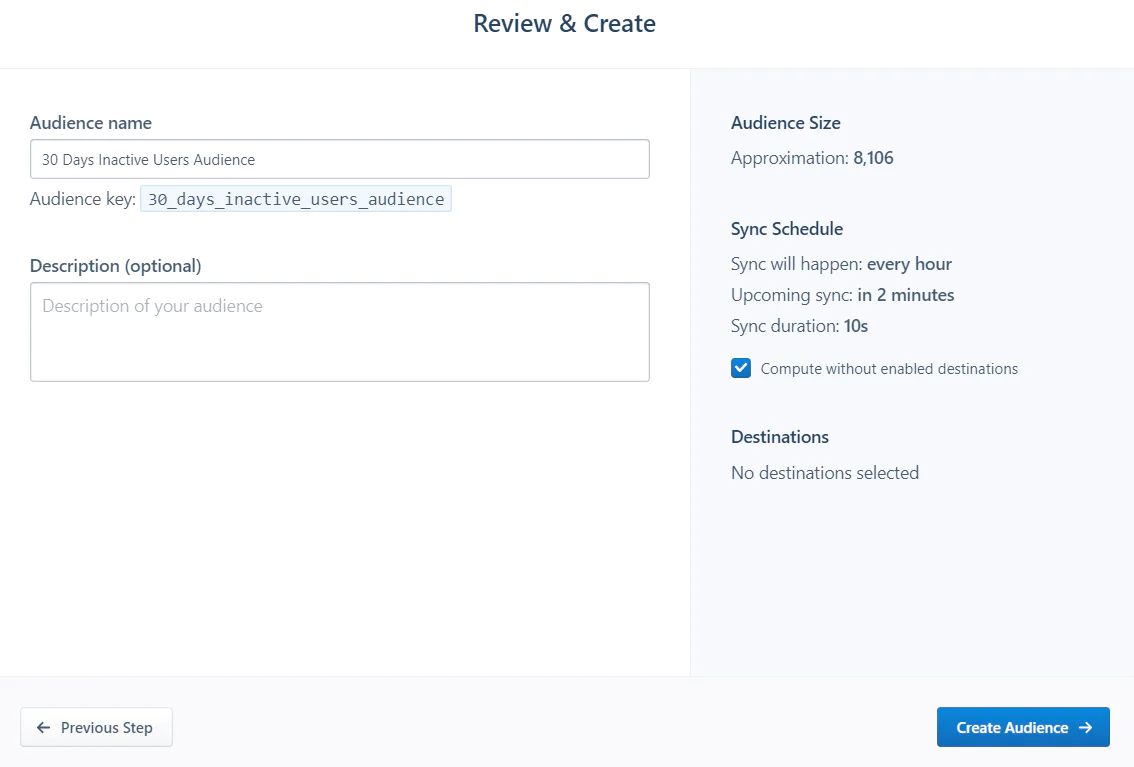Image resolution: width=1134 pixels, height=767 pixels.
Task: Click the Sync Schedule heading
Action: tap(787, 229)
